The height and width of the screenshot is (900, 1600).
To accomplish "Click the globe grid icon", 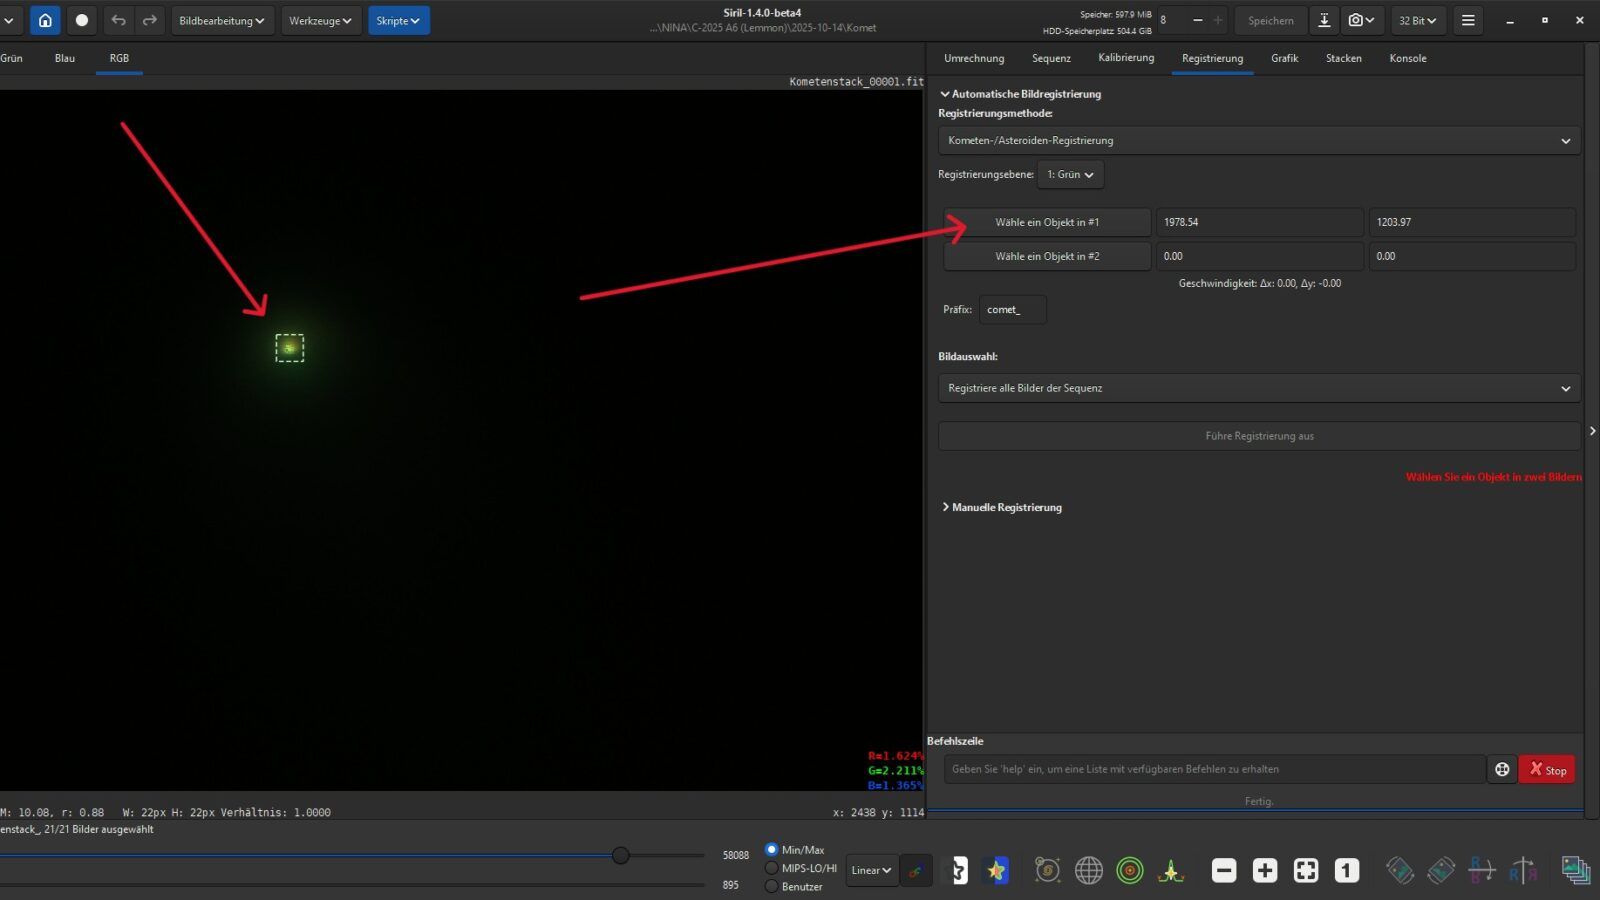I will tap(1088, 870).
